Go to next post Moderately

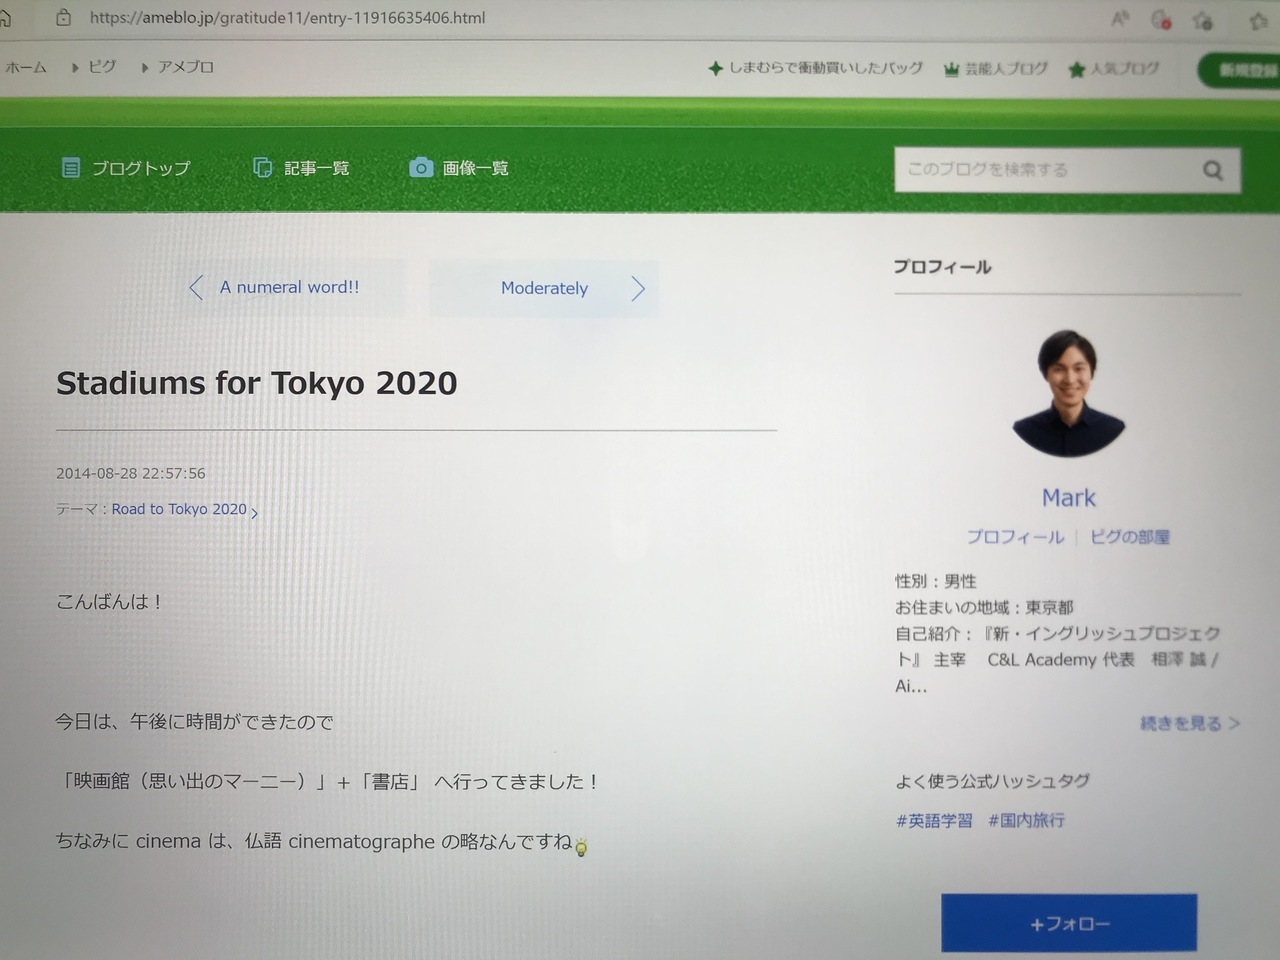(x=544, y=289)
